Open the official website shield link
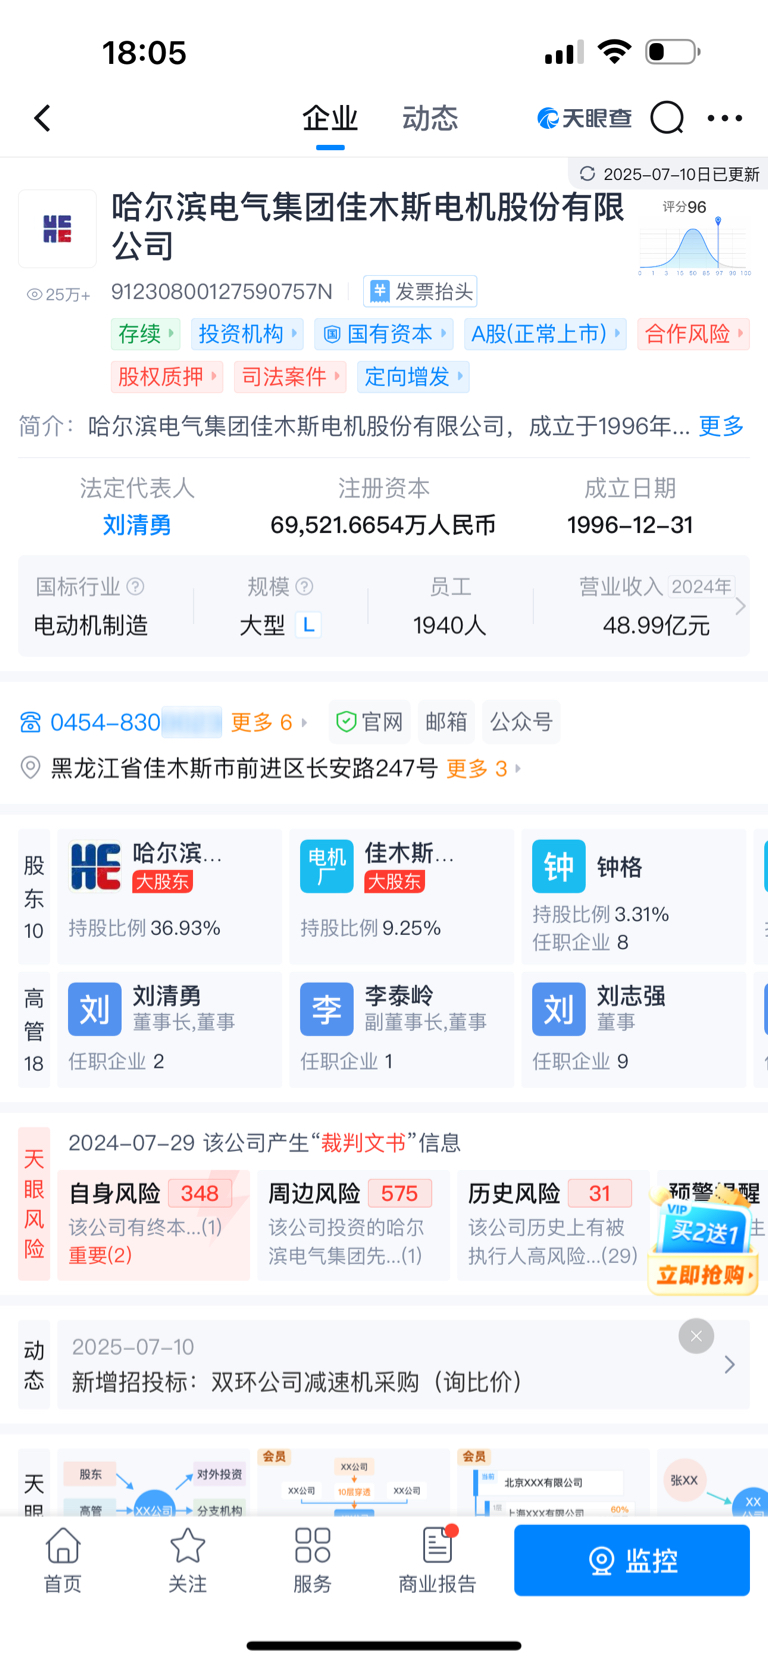The image size is (768, 1665). 369,722
